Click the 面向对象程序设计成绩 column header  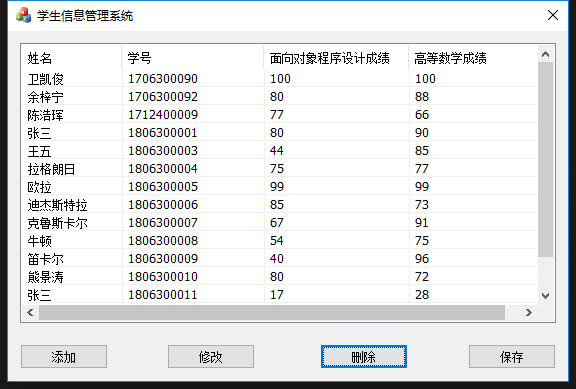(x=336, y=58)
